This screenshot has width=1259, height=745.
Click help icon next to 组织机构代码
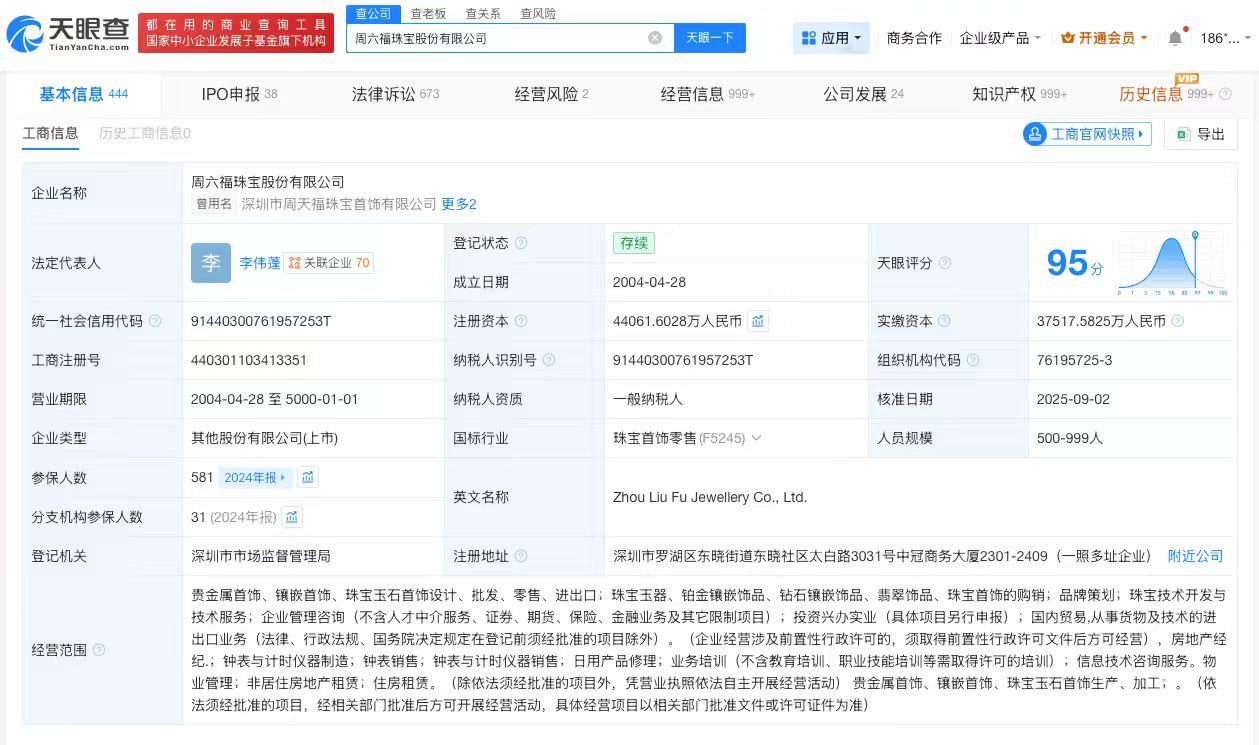[973, 360]
